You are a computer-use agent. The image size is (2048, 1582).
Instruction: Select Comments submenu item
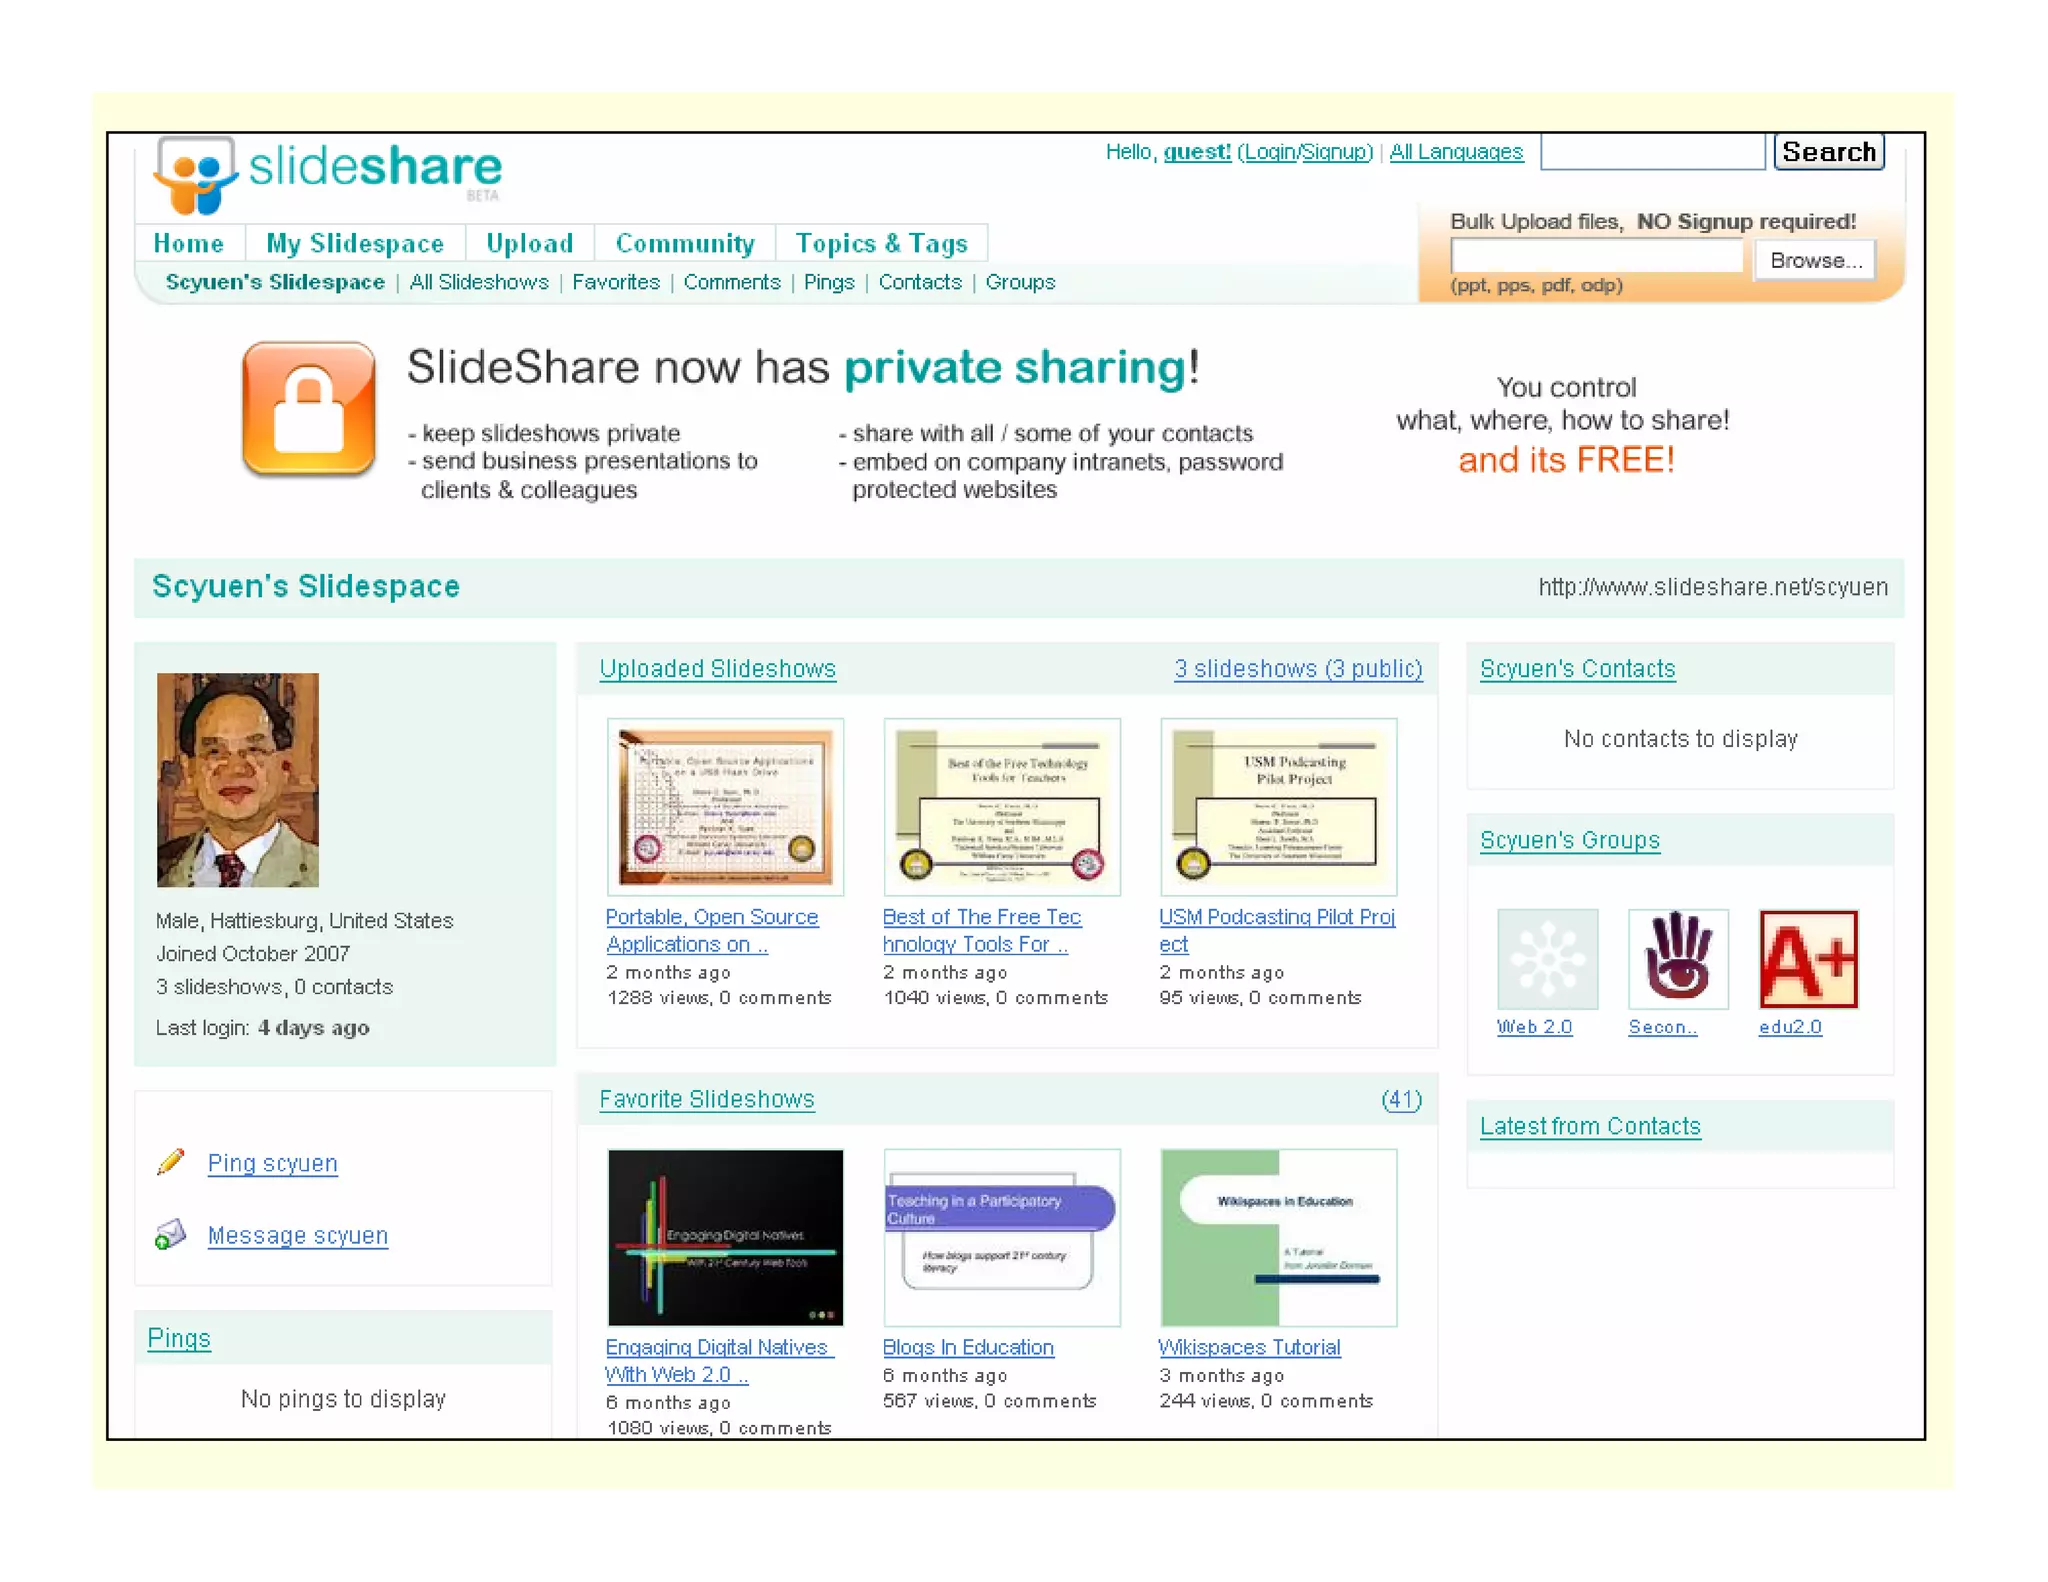732,282
